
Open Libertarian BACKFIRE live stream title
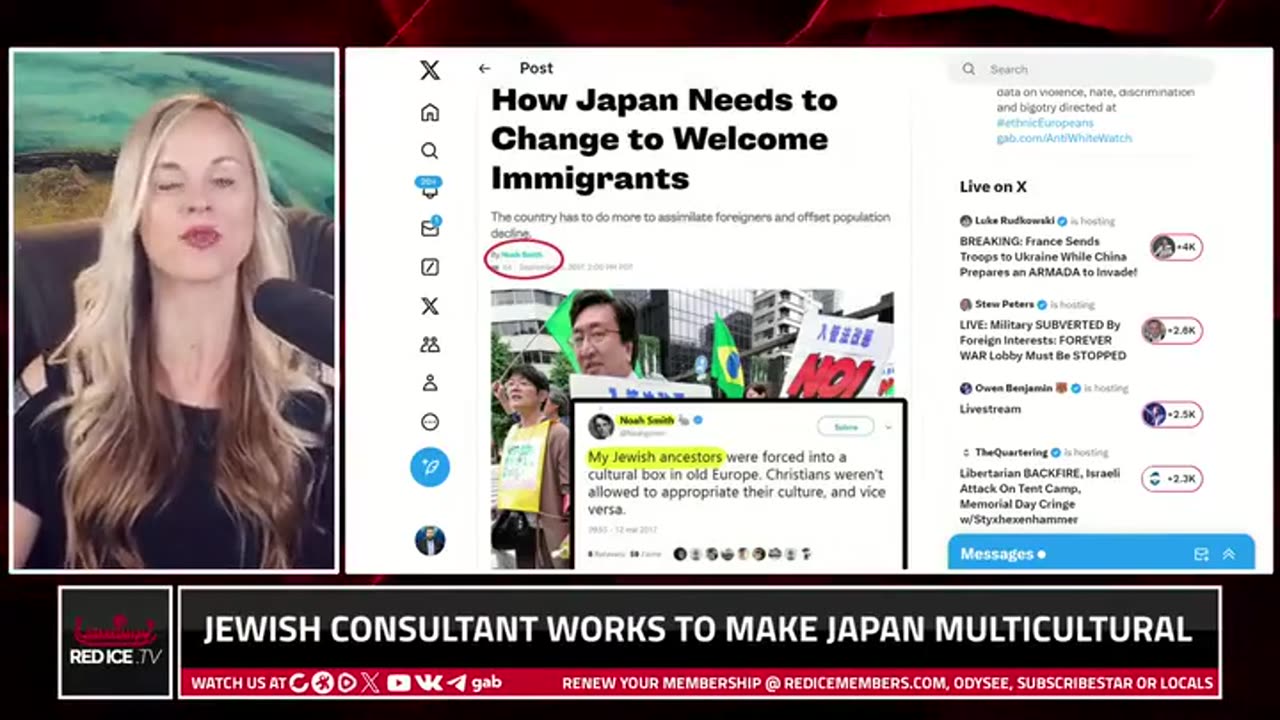click(1040, 496)
